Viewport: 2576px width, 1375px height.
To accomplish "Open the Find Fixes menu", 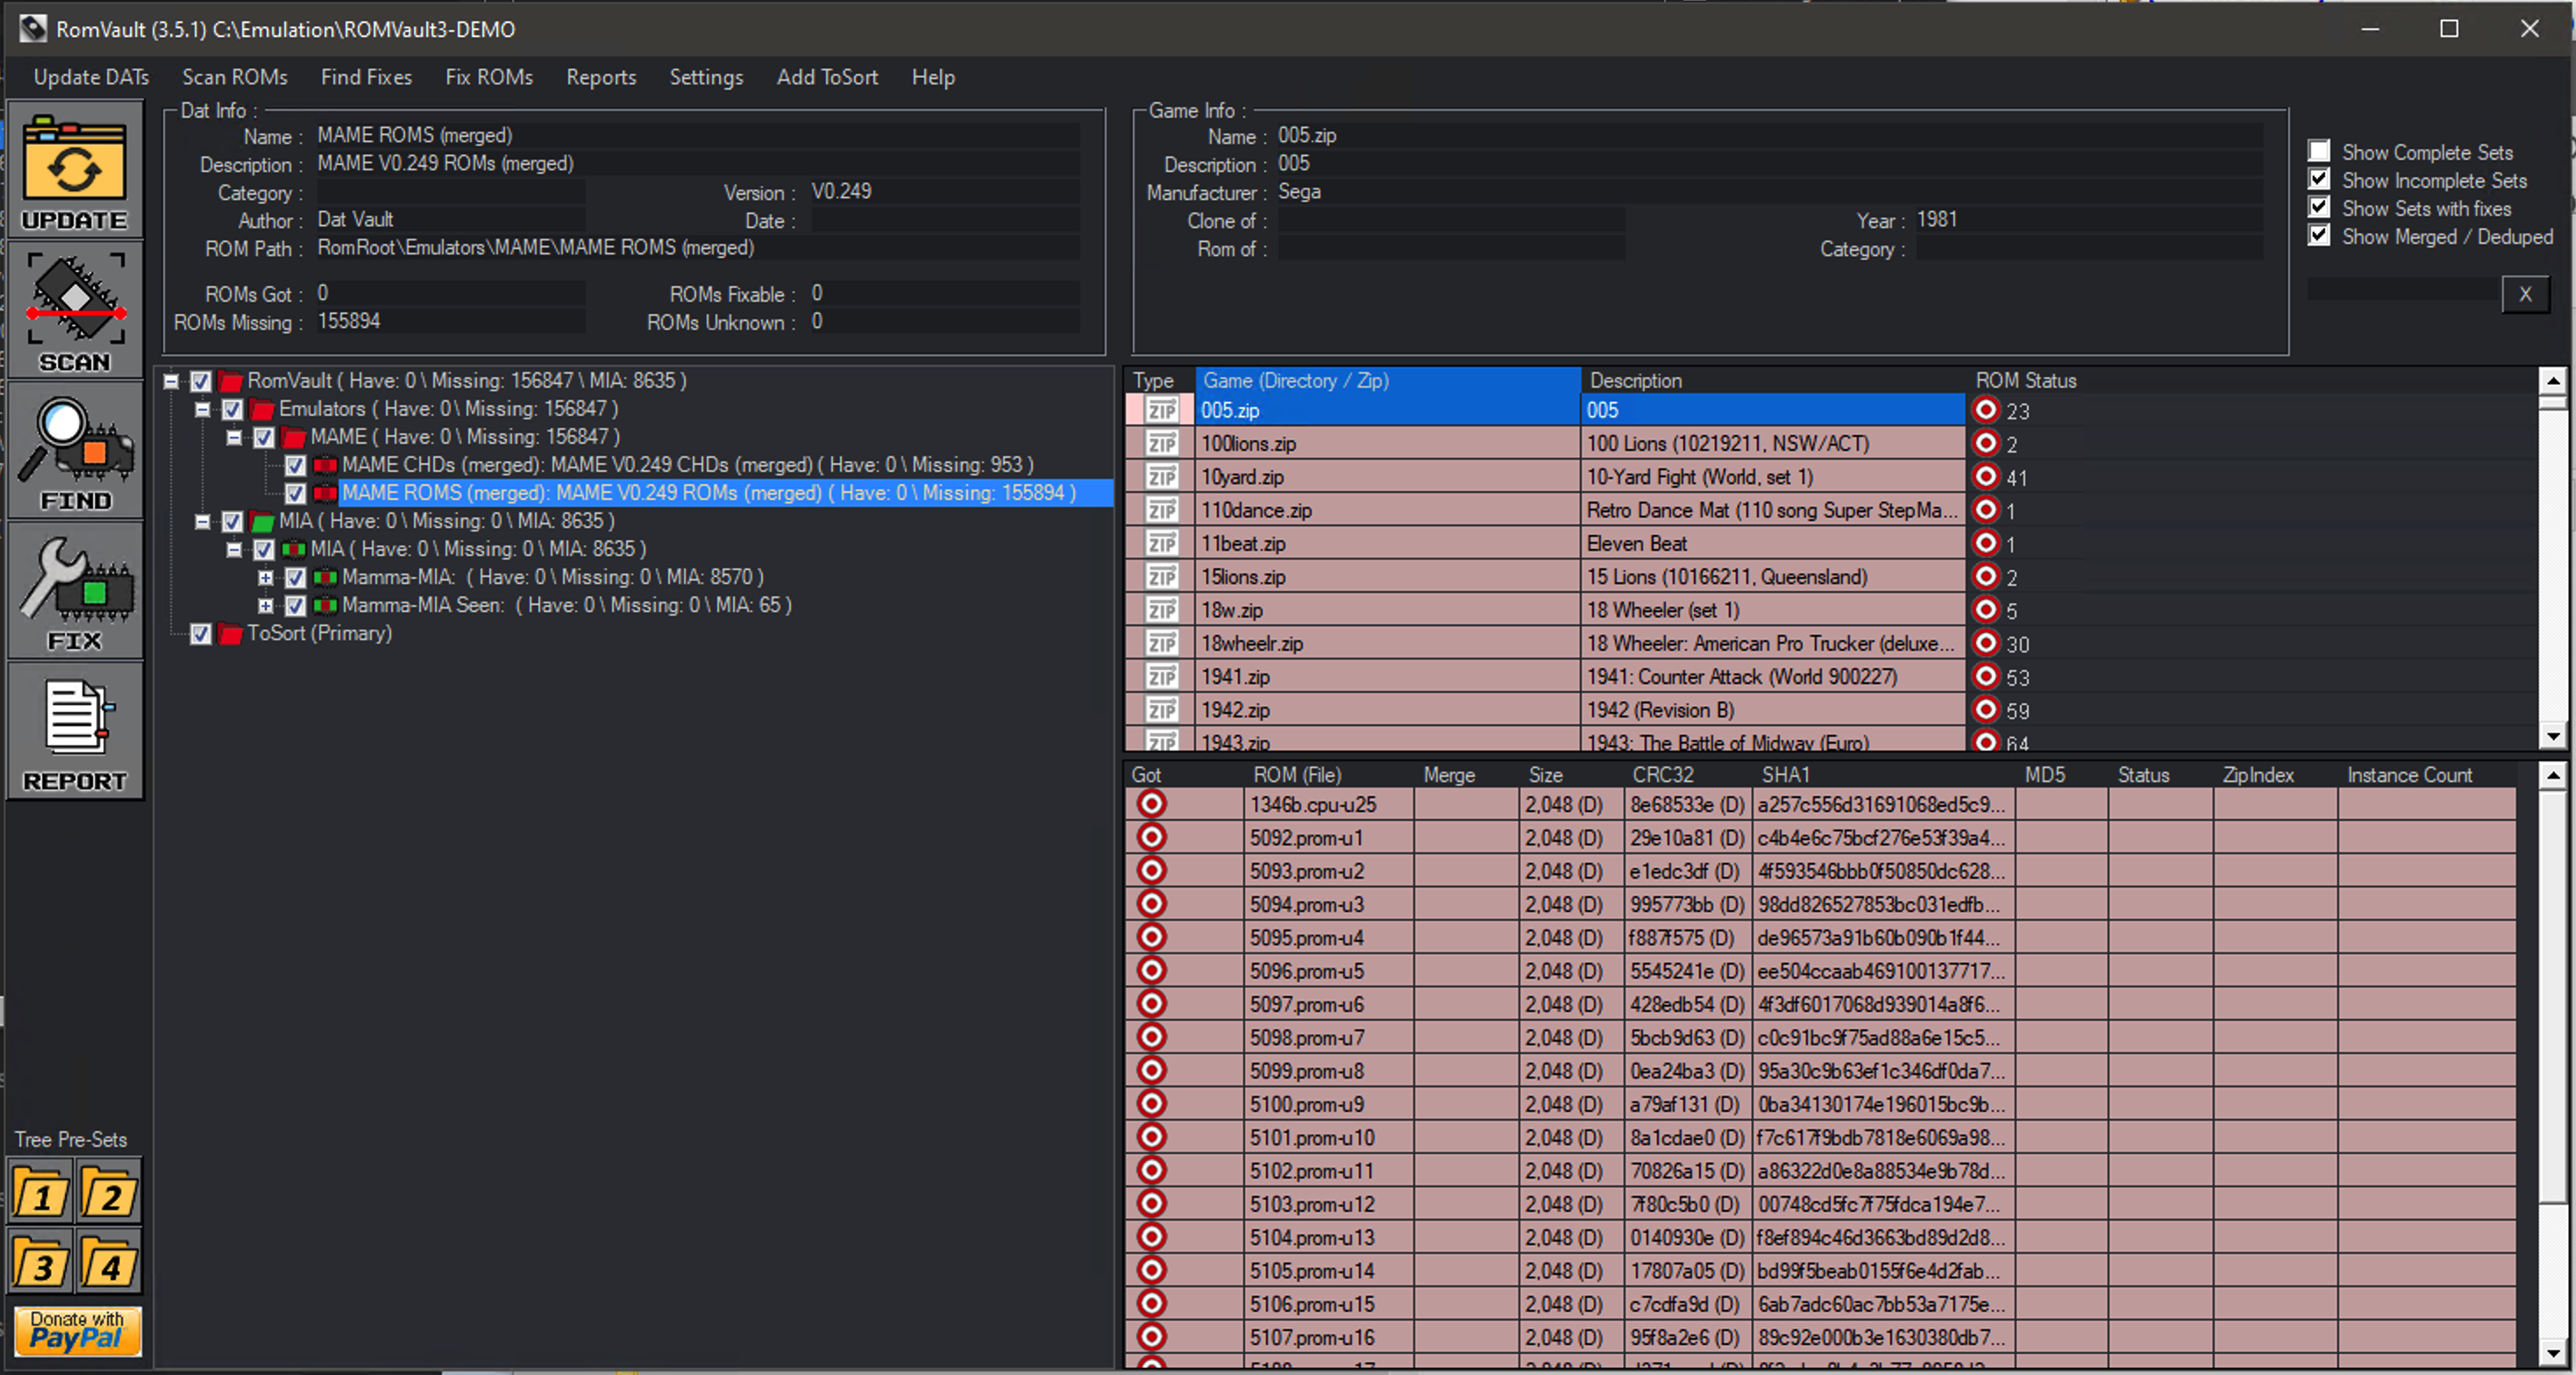I will coord(366,77).
